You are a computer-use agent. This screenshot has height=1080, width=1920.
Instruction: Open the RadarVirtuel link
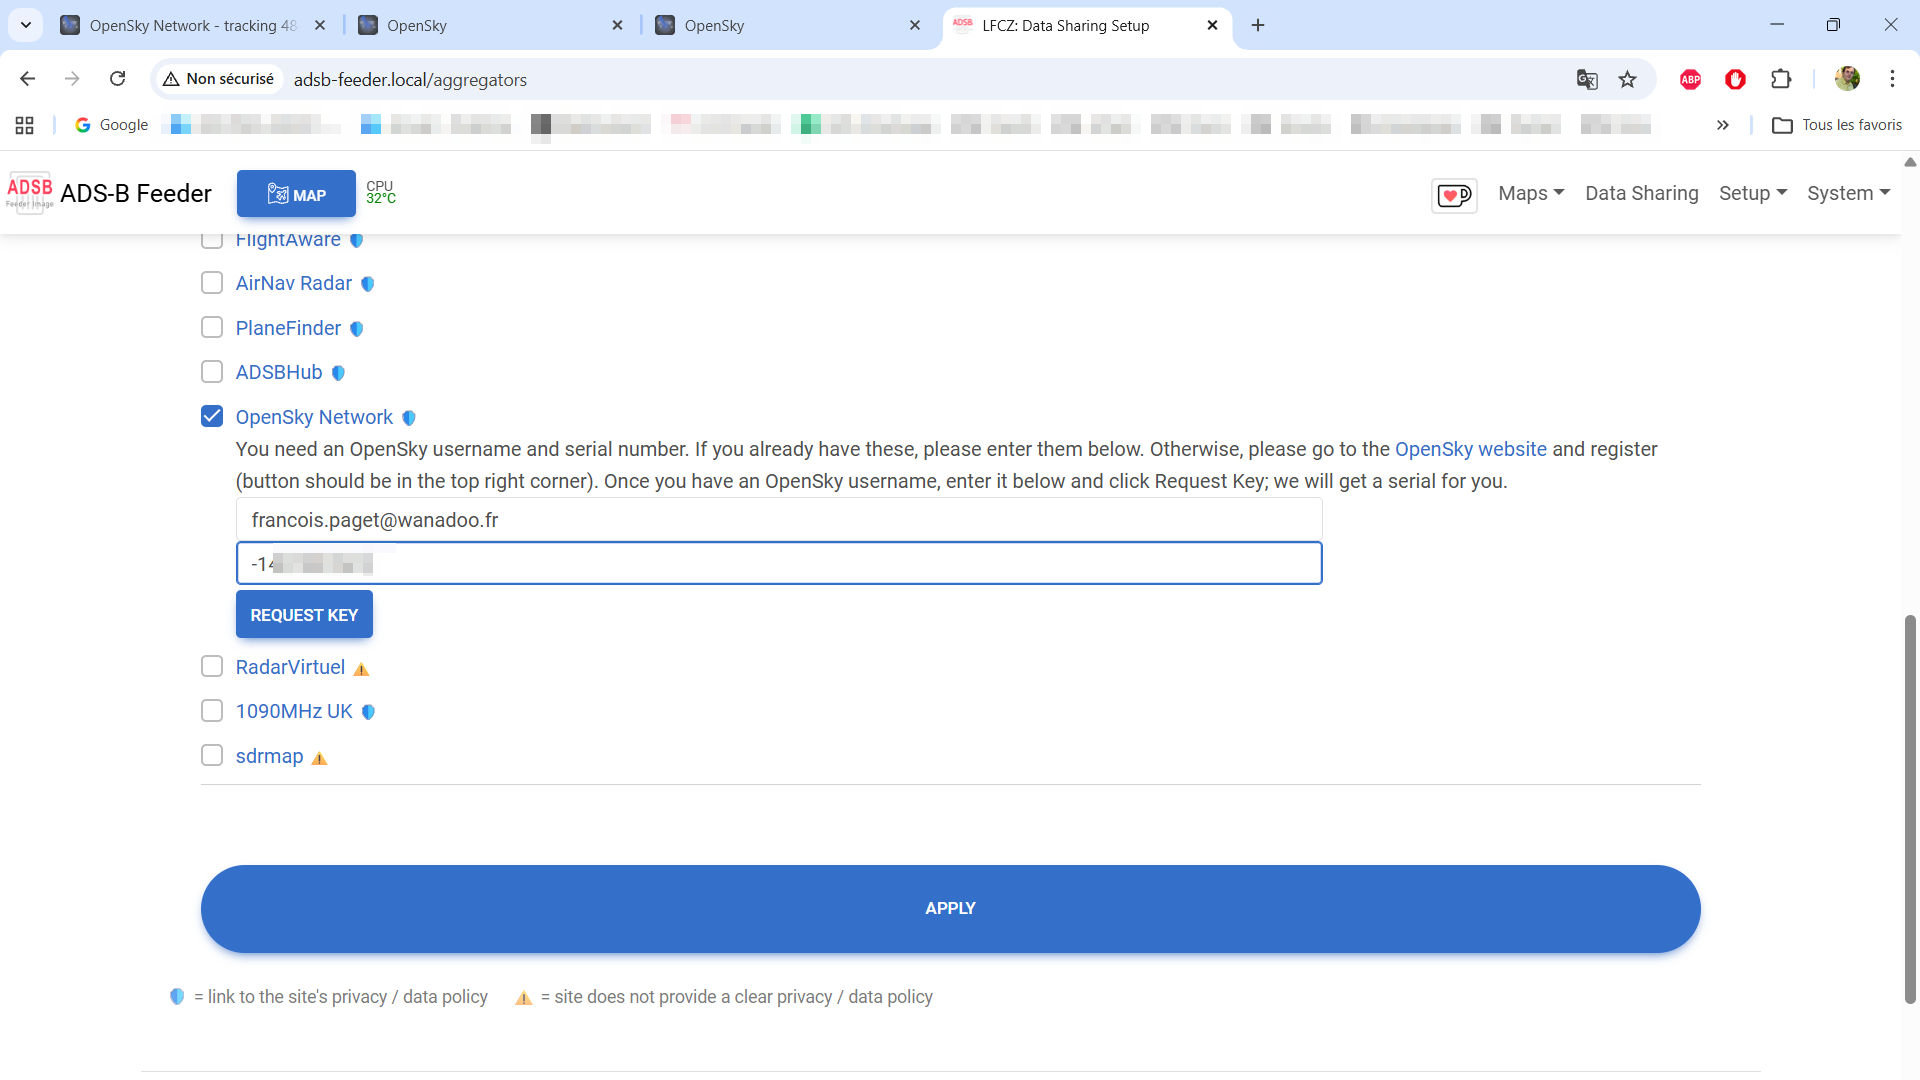(x=290, y=668)
